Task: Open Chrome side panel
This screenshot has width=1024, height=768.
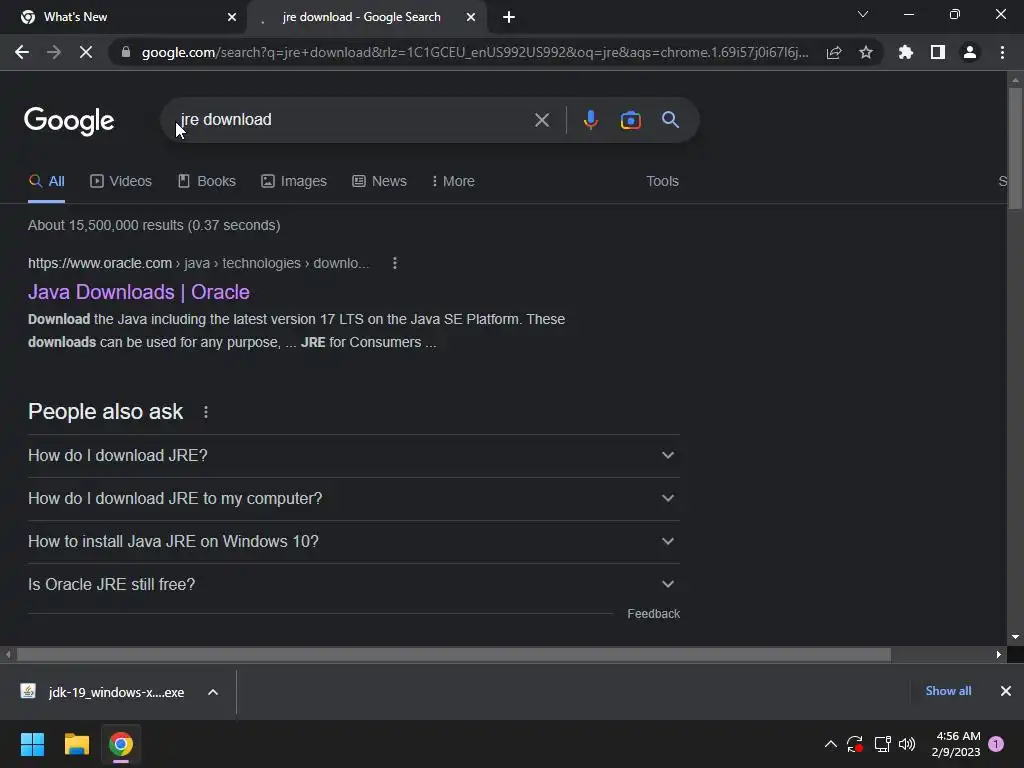Action: tap(938, 52)
